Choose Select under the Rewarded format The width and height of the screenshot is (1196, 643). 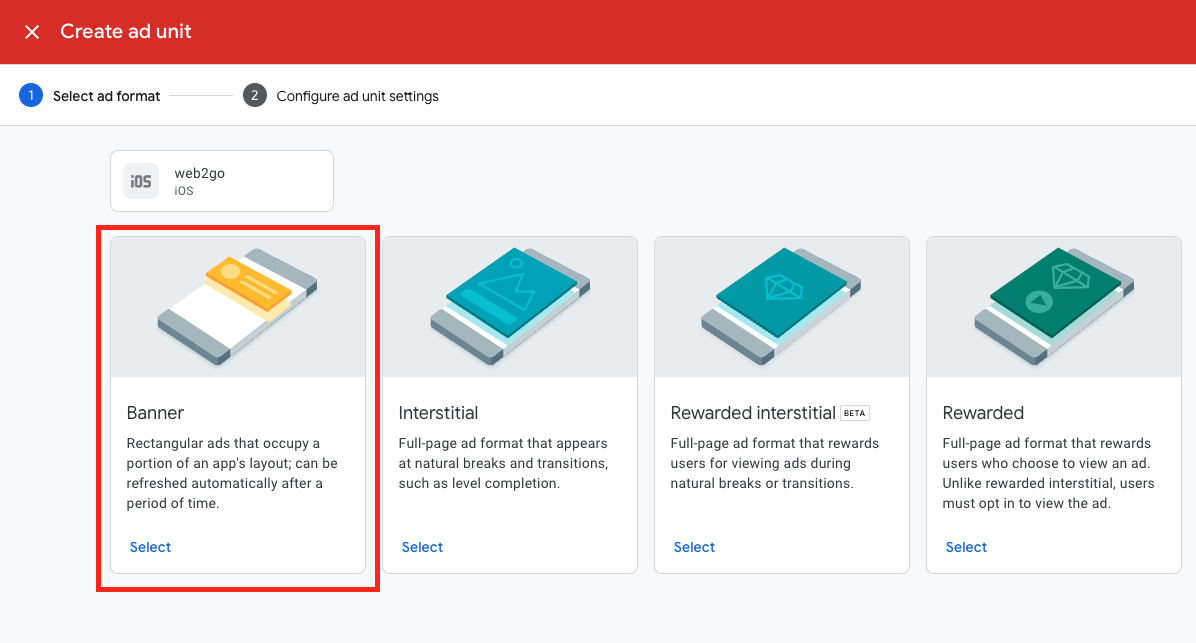pos(967,547)
